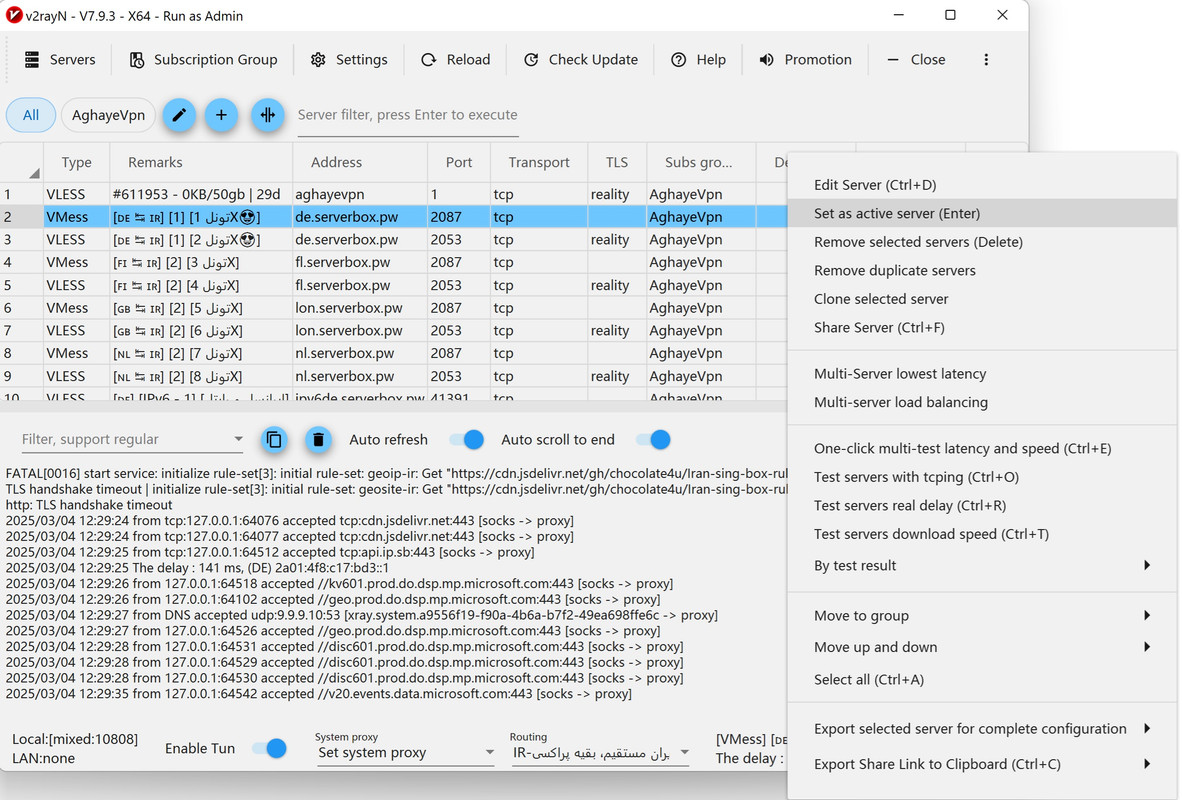Choose Share Server (Ctrl+F)
Viewport: 1182px width, 800px height.
(x=982, y=327)
